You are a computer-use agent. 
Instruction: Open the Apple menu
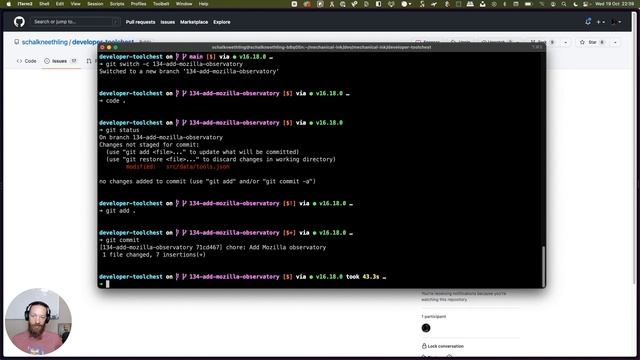[8, 4]
